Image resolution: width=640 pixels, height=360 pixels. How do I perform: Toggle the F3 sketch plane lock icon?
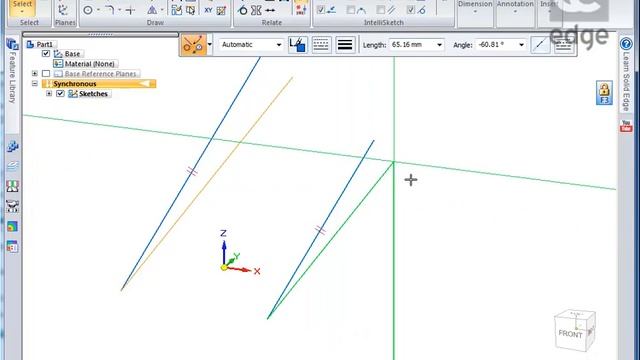pos(604,93)
